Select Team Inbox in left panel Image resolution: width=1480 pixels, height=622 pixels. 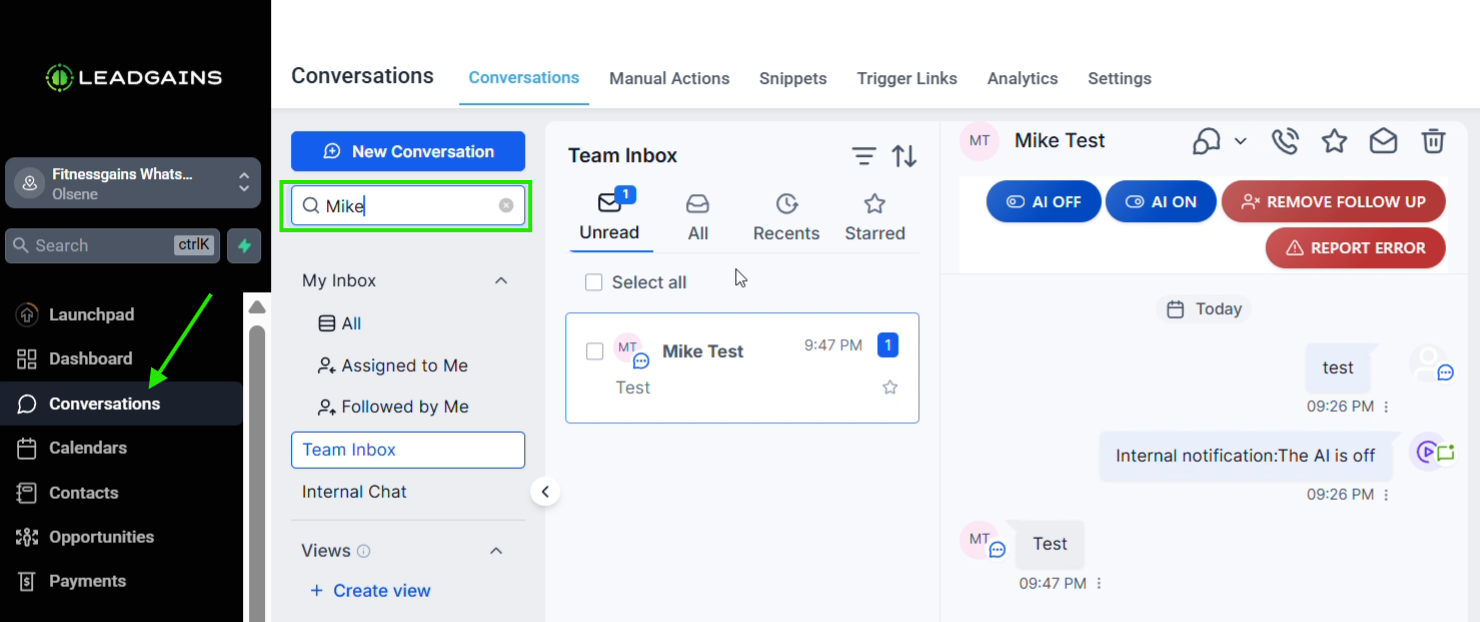coord(408,450)
